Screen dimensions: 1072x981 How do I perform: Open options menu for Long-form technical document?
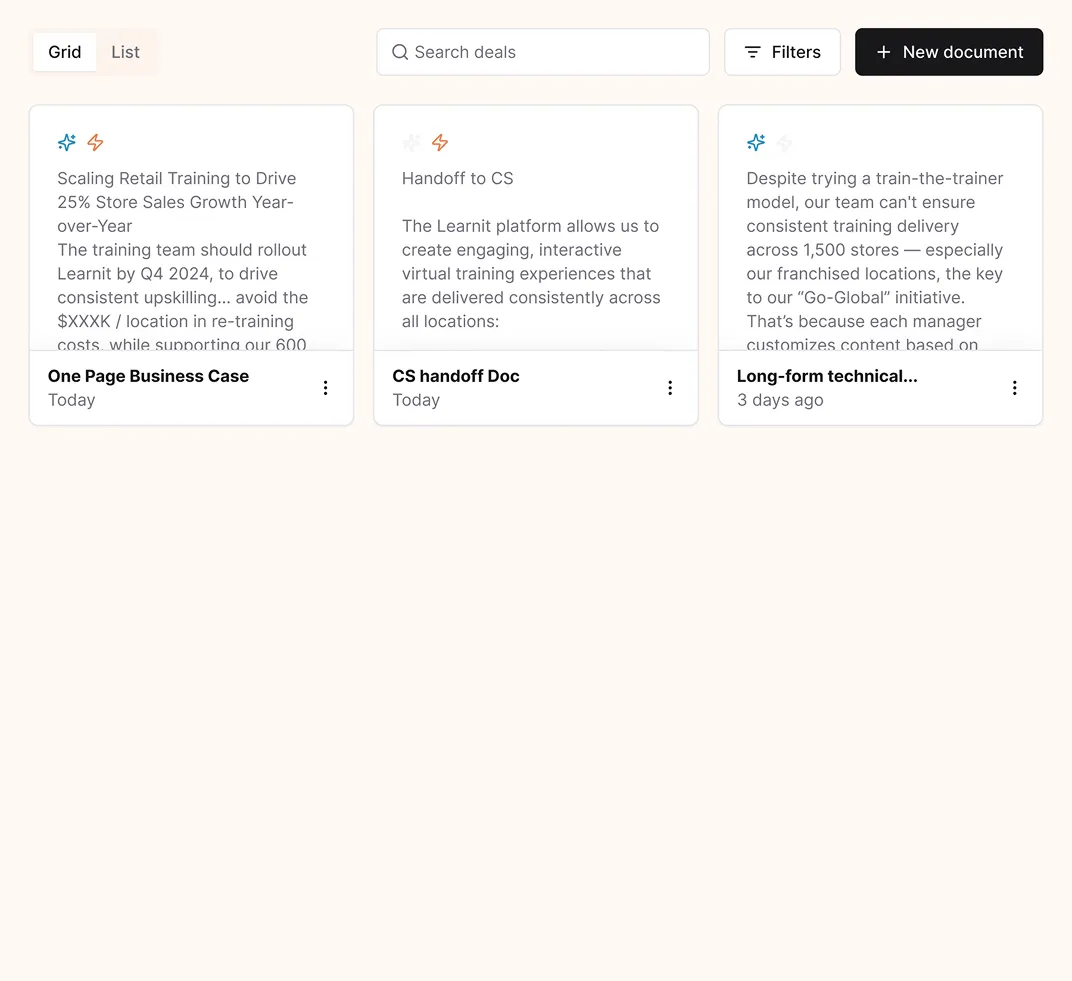coord(1015,388)
